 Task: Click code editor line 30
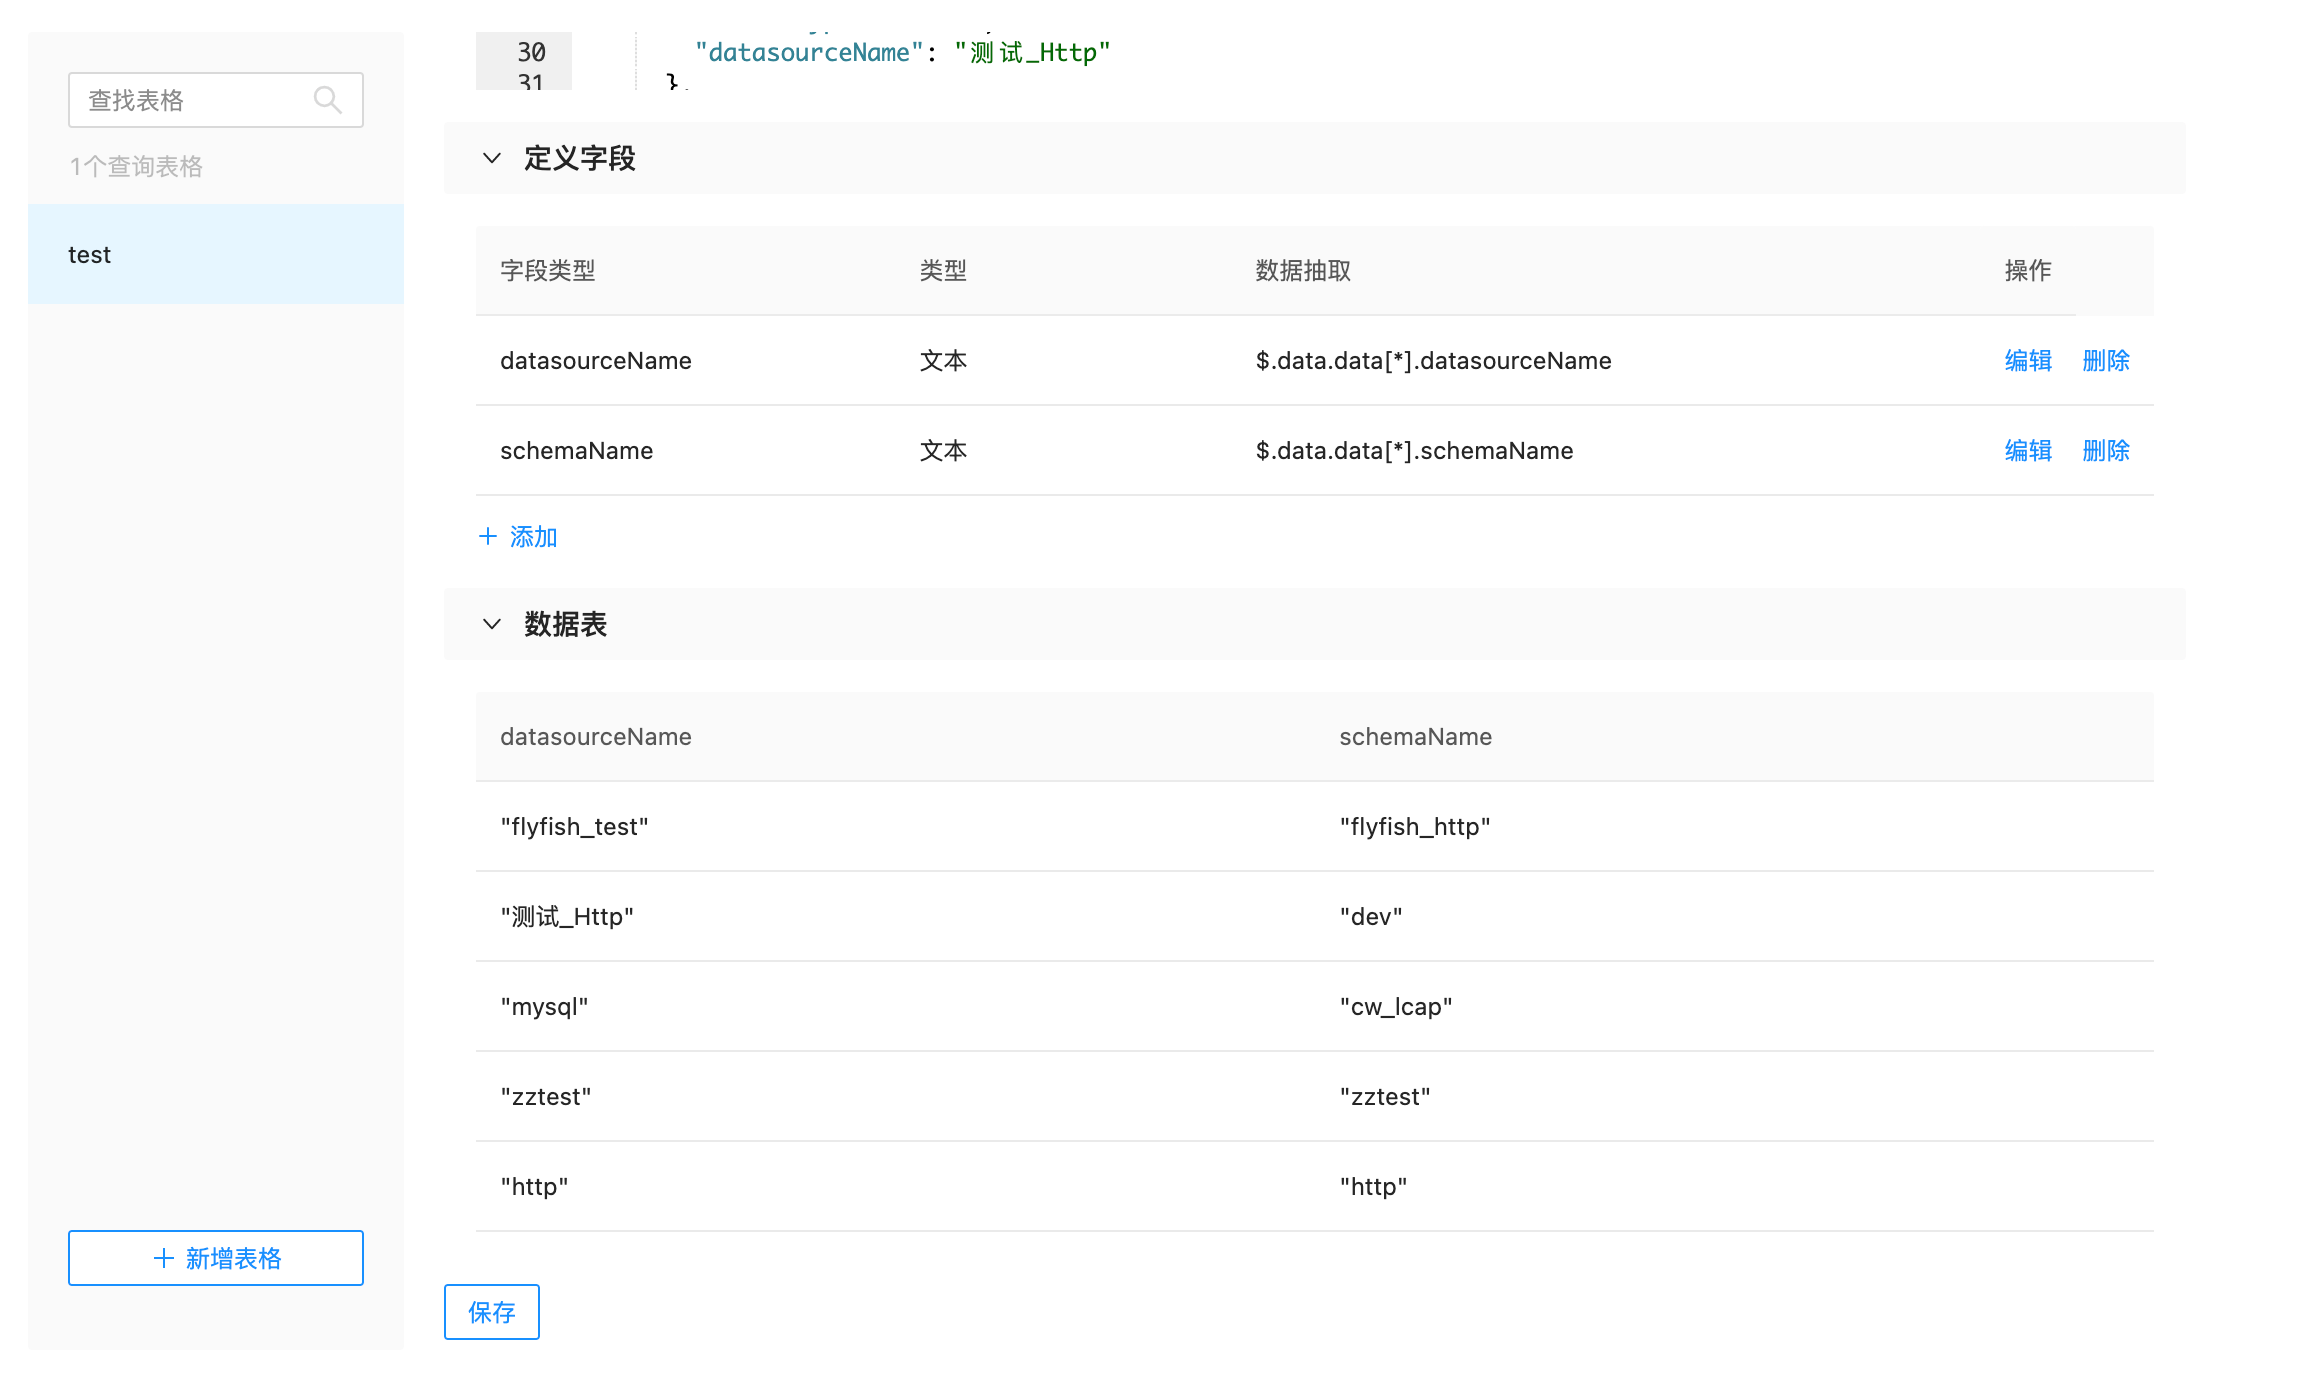(x=902, y=53)
